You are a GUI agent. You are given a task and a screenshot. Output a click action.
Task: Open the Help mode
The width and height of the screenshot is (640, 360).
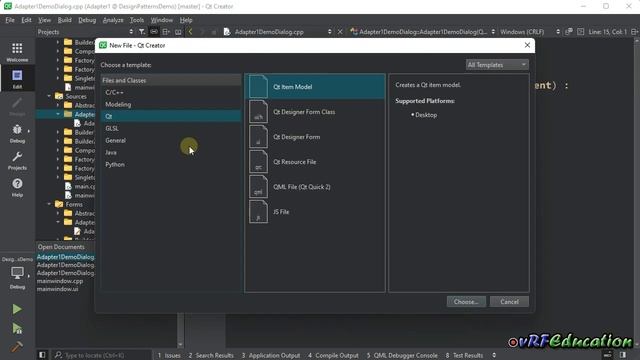[17, 187]
